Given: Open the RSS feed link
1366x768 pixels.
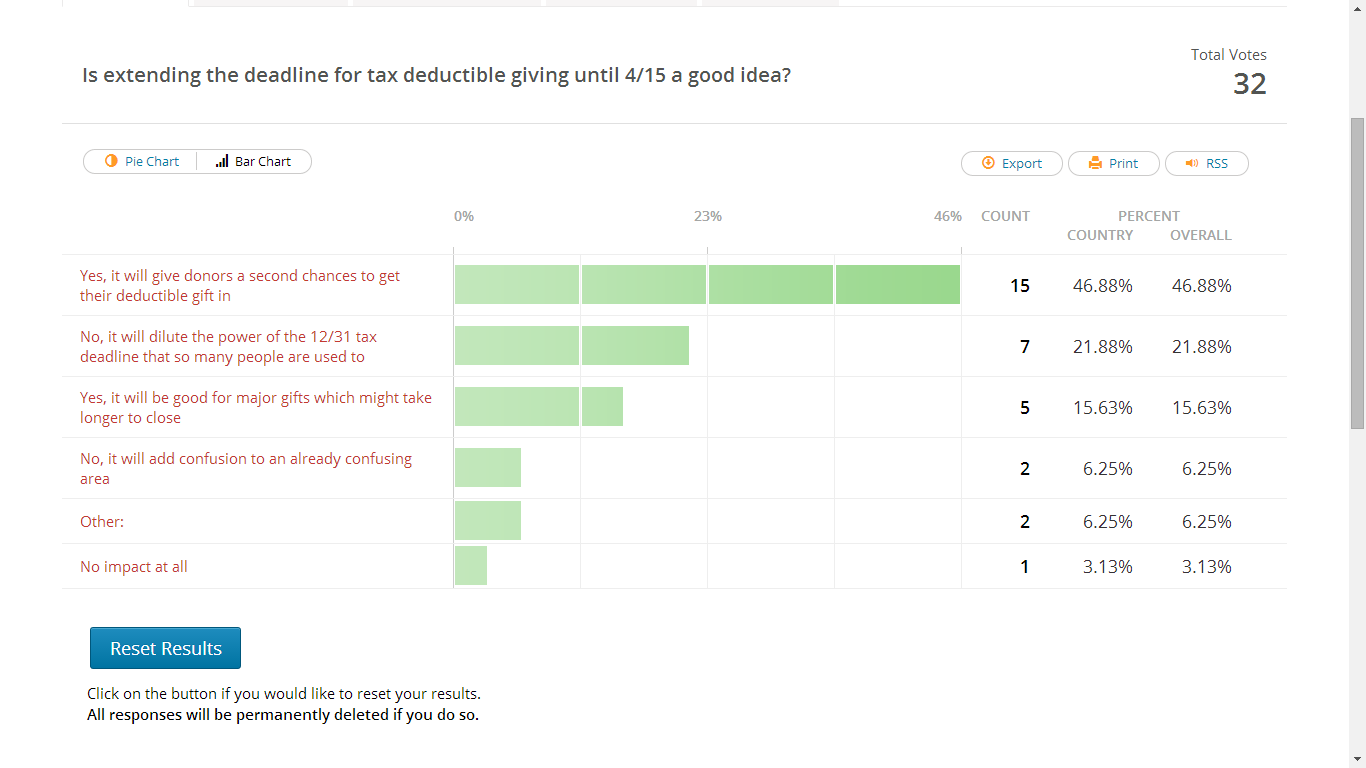Looking at the screenshot, I should [x=1216, y=163].
